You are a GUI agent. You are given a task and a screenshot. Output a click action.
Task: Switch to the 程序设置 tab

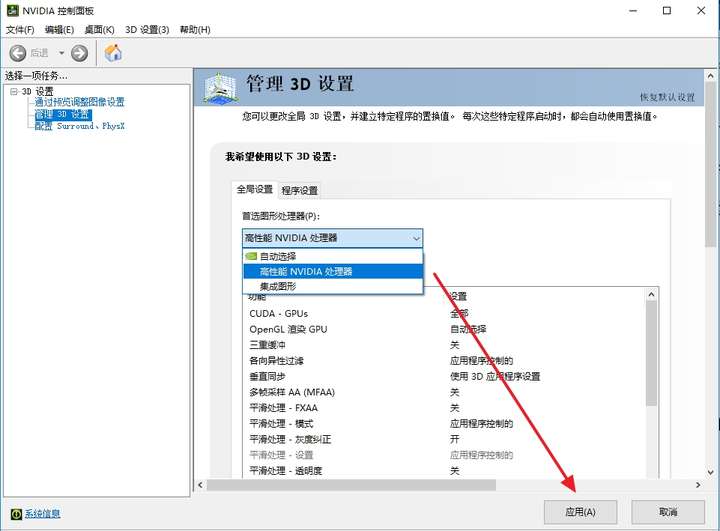click(299, 190)
